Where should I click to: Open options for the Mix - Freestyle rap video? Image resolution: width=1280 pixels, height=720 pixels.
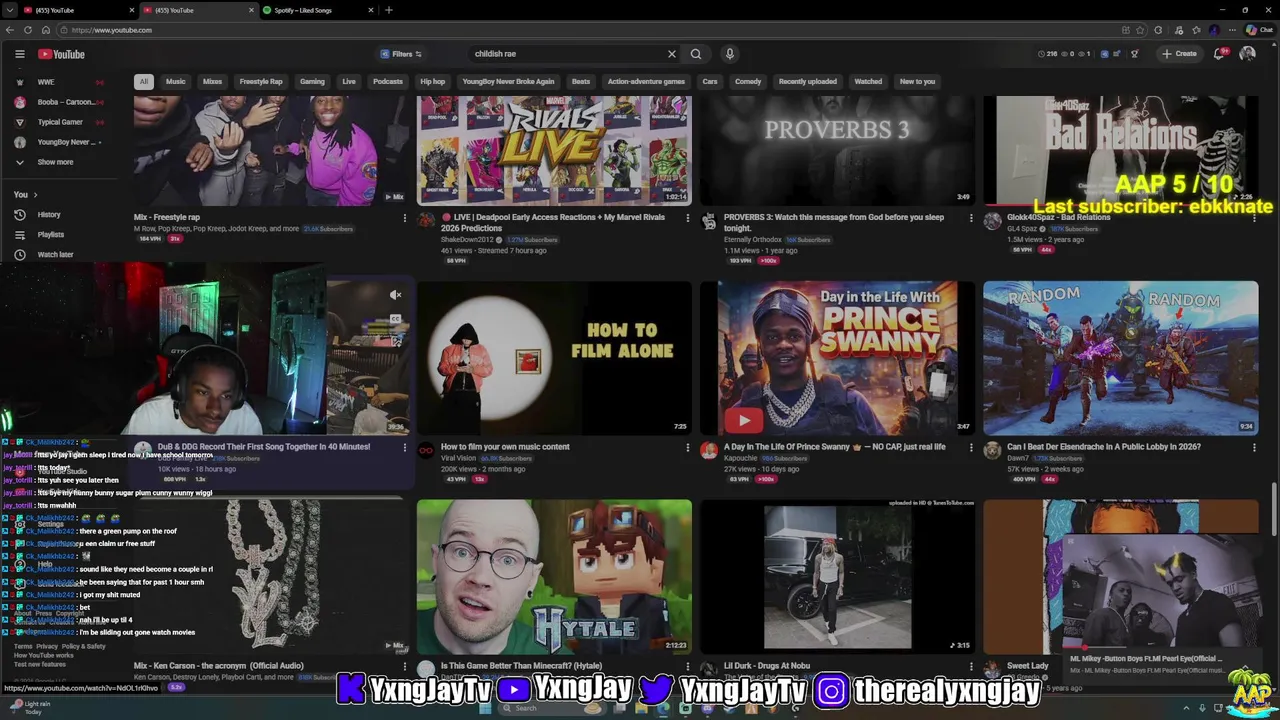tap(405, 218)
